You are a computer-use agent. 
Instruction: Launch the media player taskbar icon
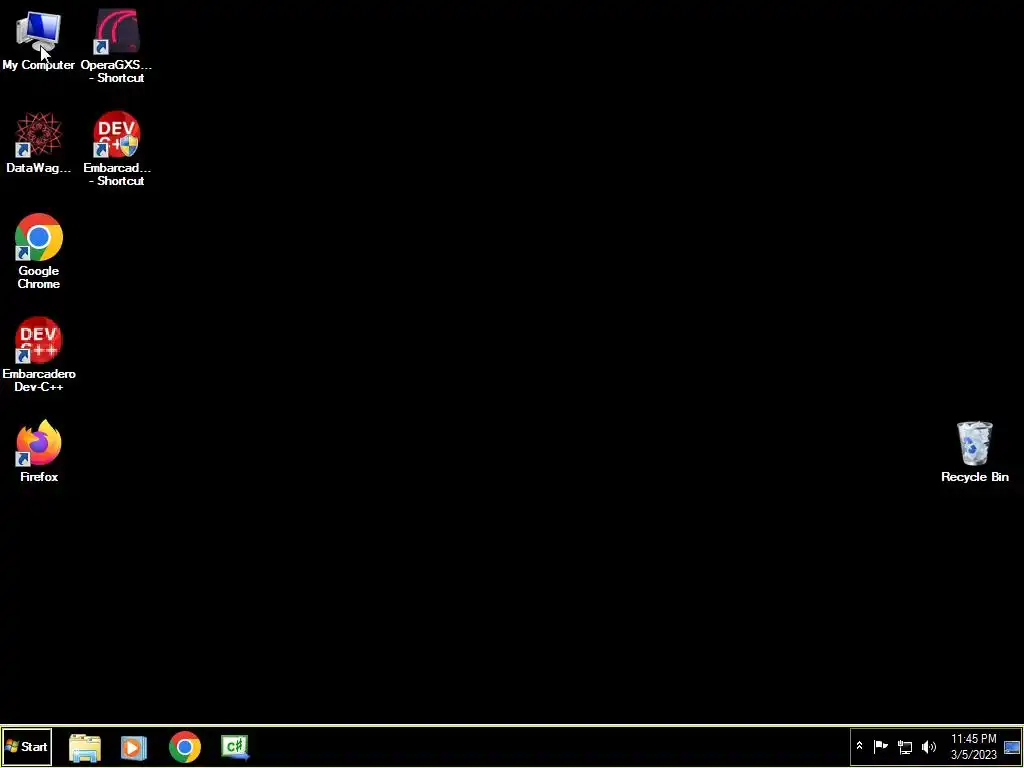click(x=134, y=747)
